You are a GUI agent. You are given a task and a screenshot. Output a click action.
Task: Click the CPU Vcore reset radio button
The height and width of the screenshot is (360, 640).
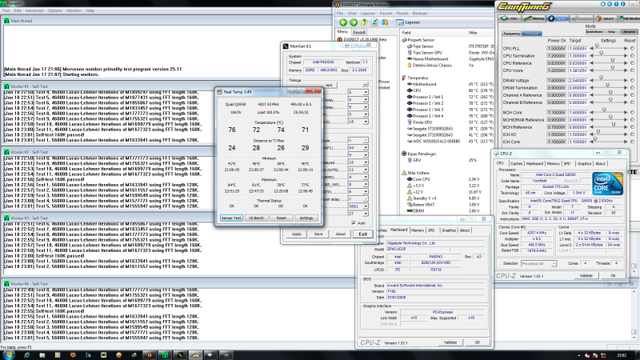[632, 71]
